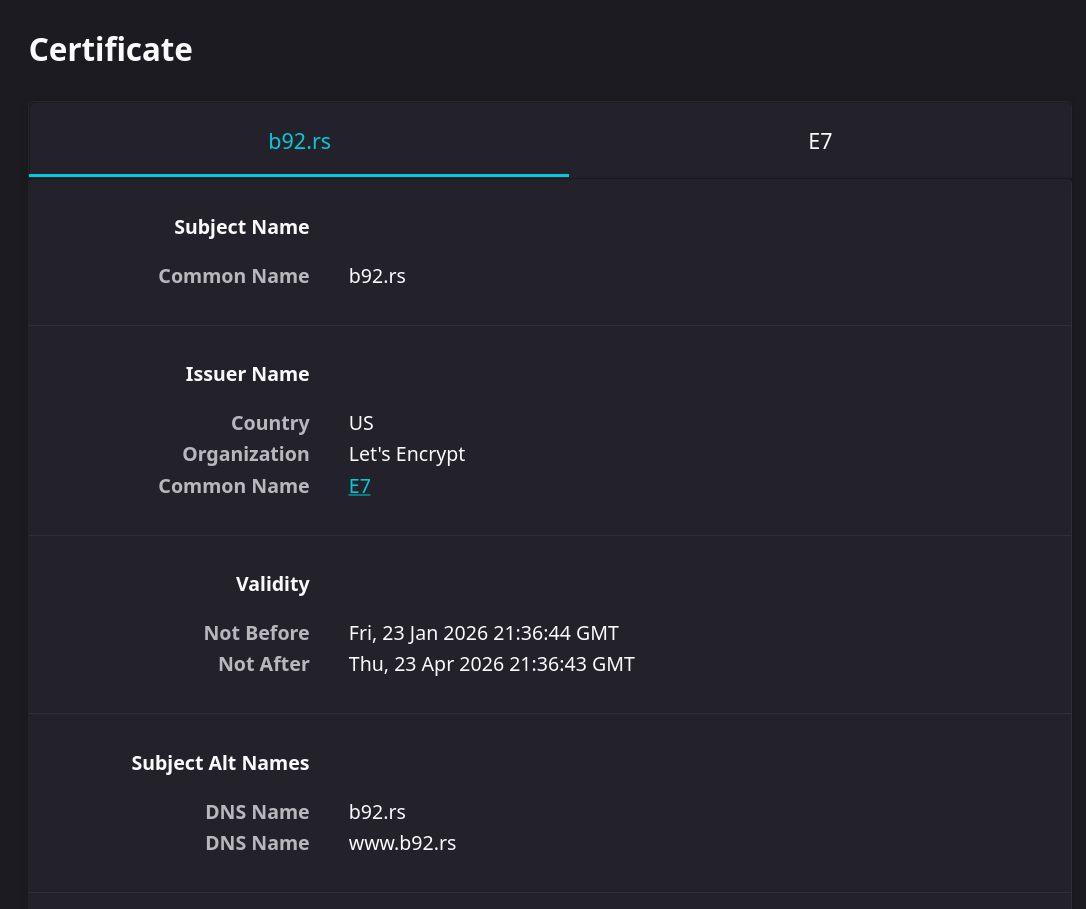Click the issuer country value US
This screenshot has width=1086, height=909.
click(x=362, y=423)
